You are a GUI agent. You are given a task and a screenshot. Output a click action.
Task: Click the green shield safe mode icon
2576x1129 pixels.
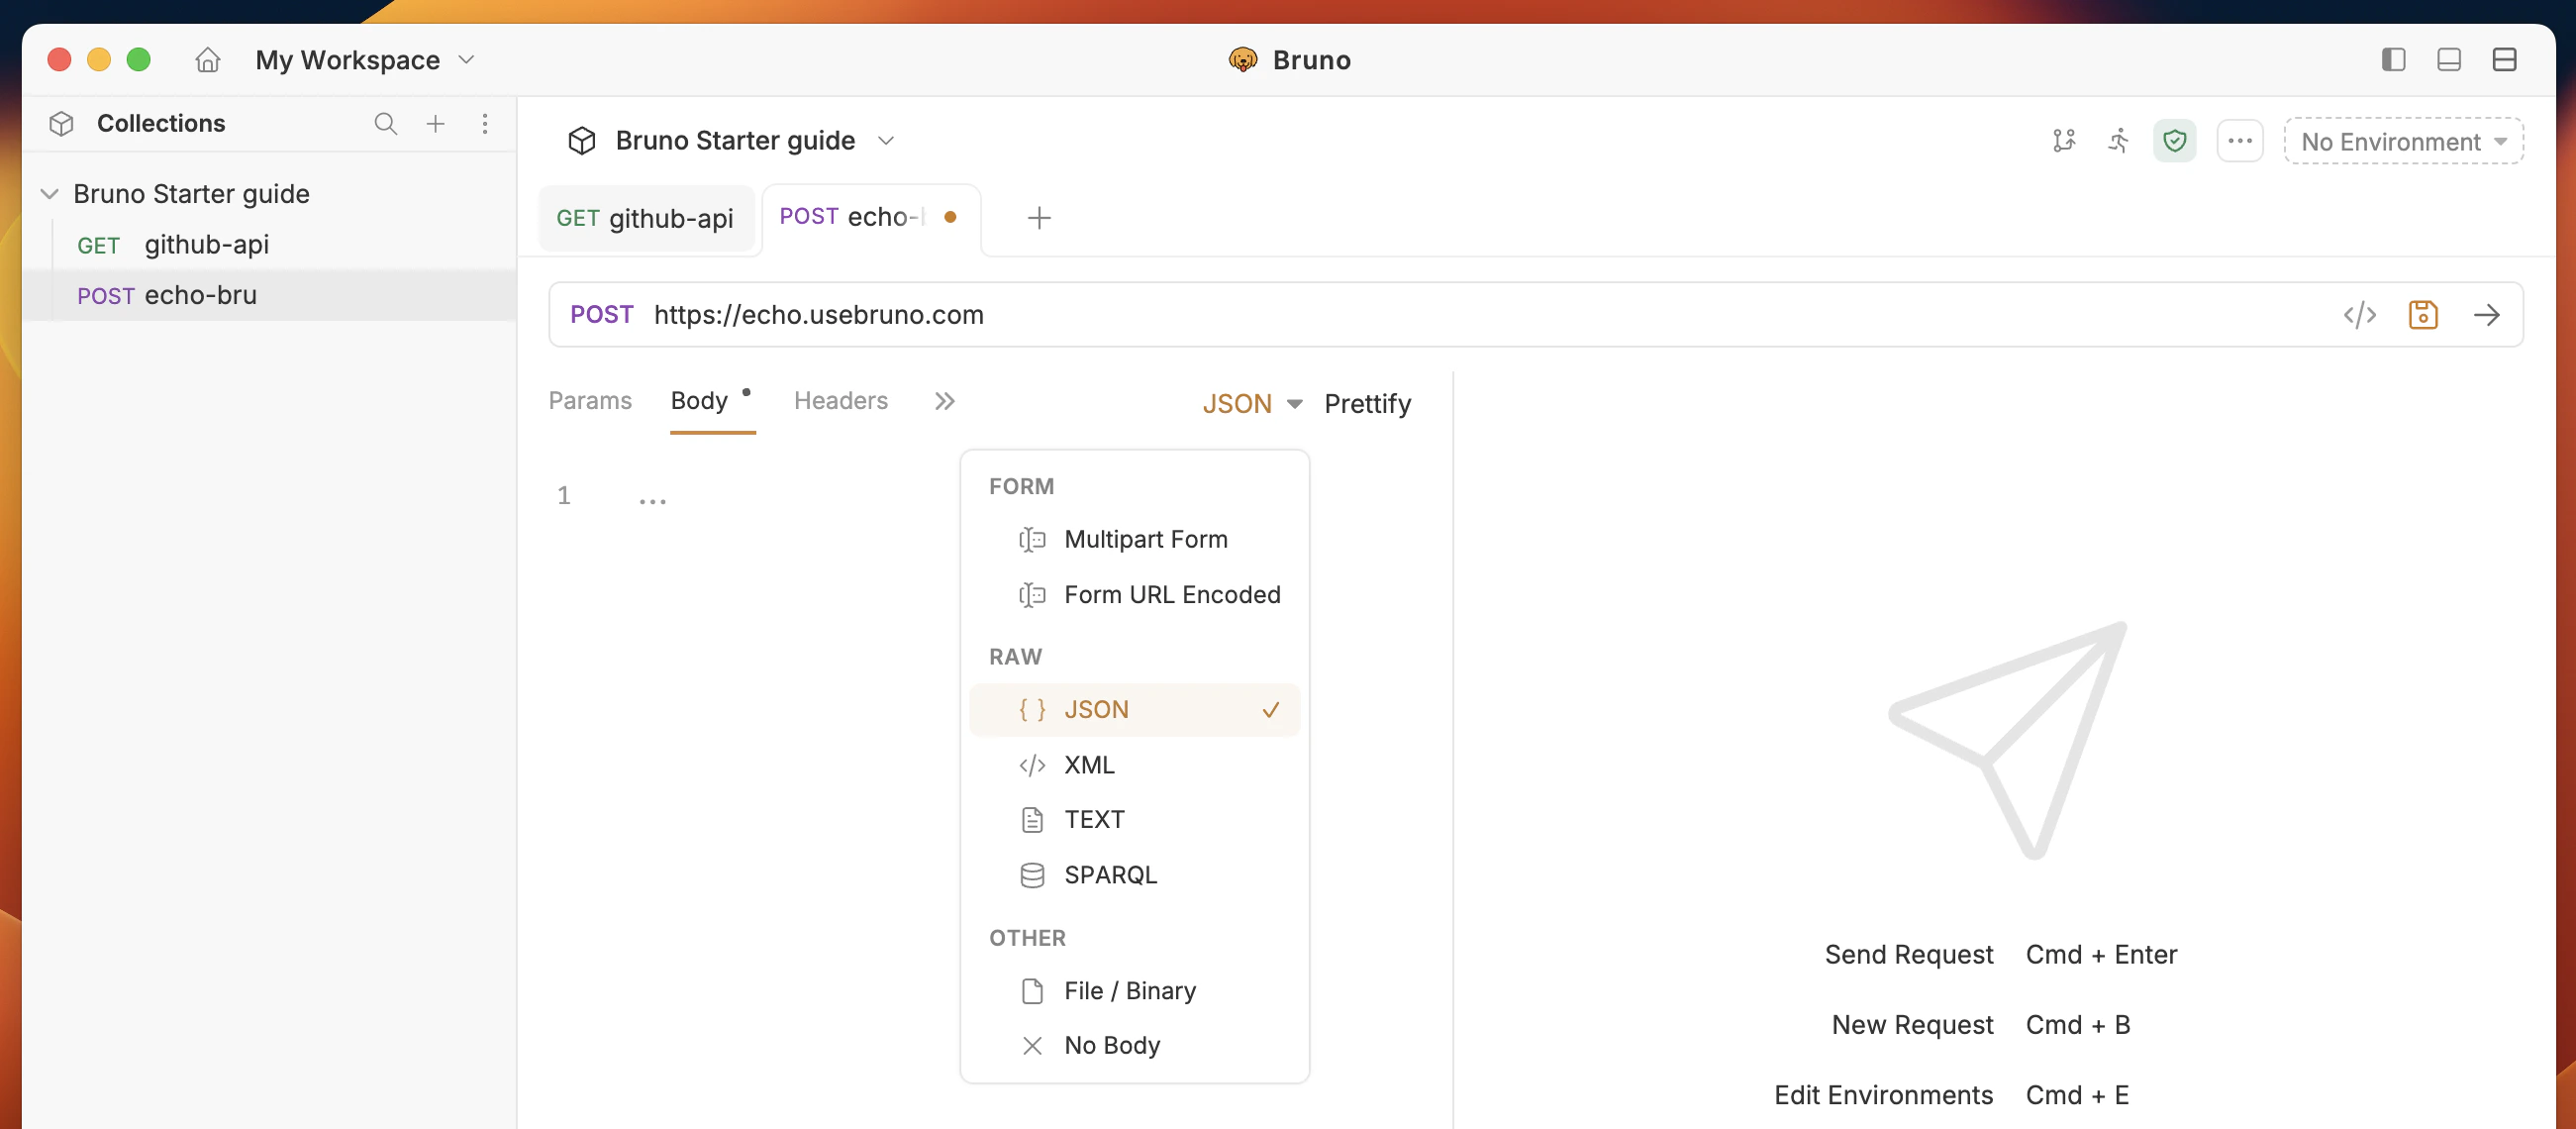(x=2174, y=141)
